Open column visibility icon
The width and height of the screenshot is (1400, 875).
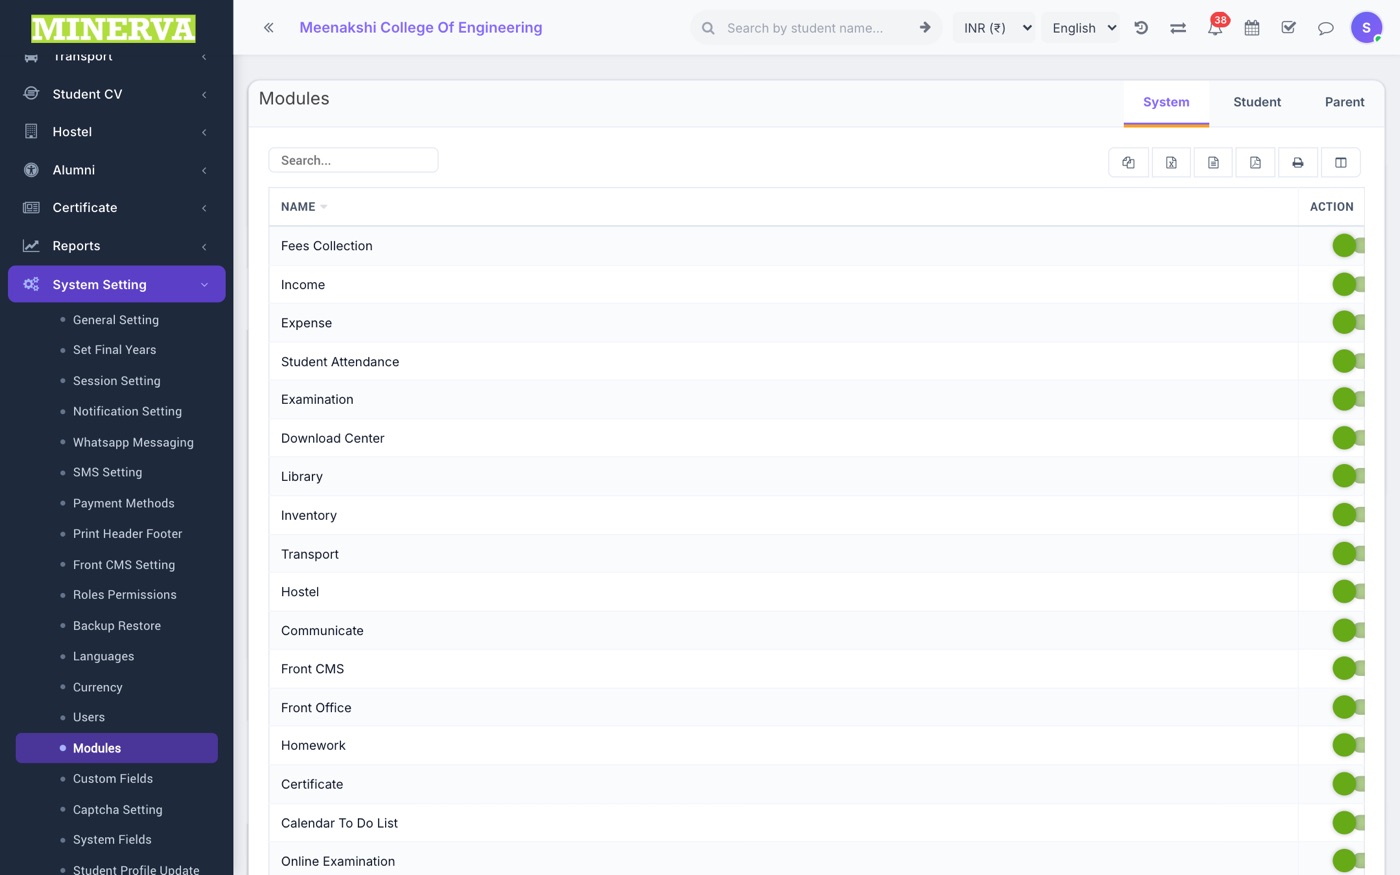(x=1341, y=162)
